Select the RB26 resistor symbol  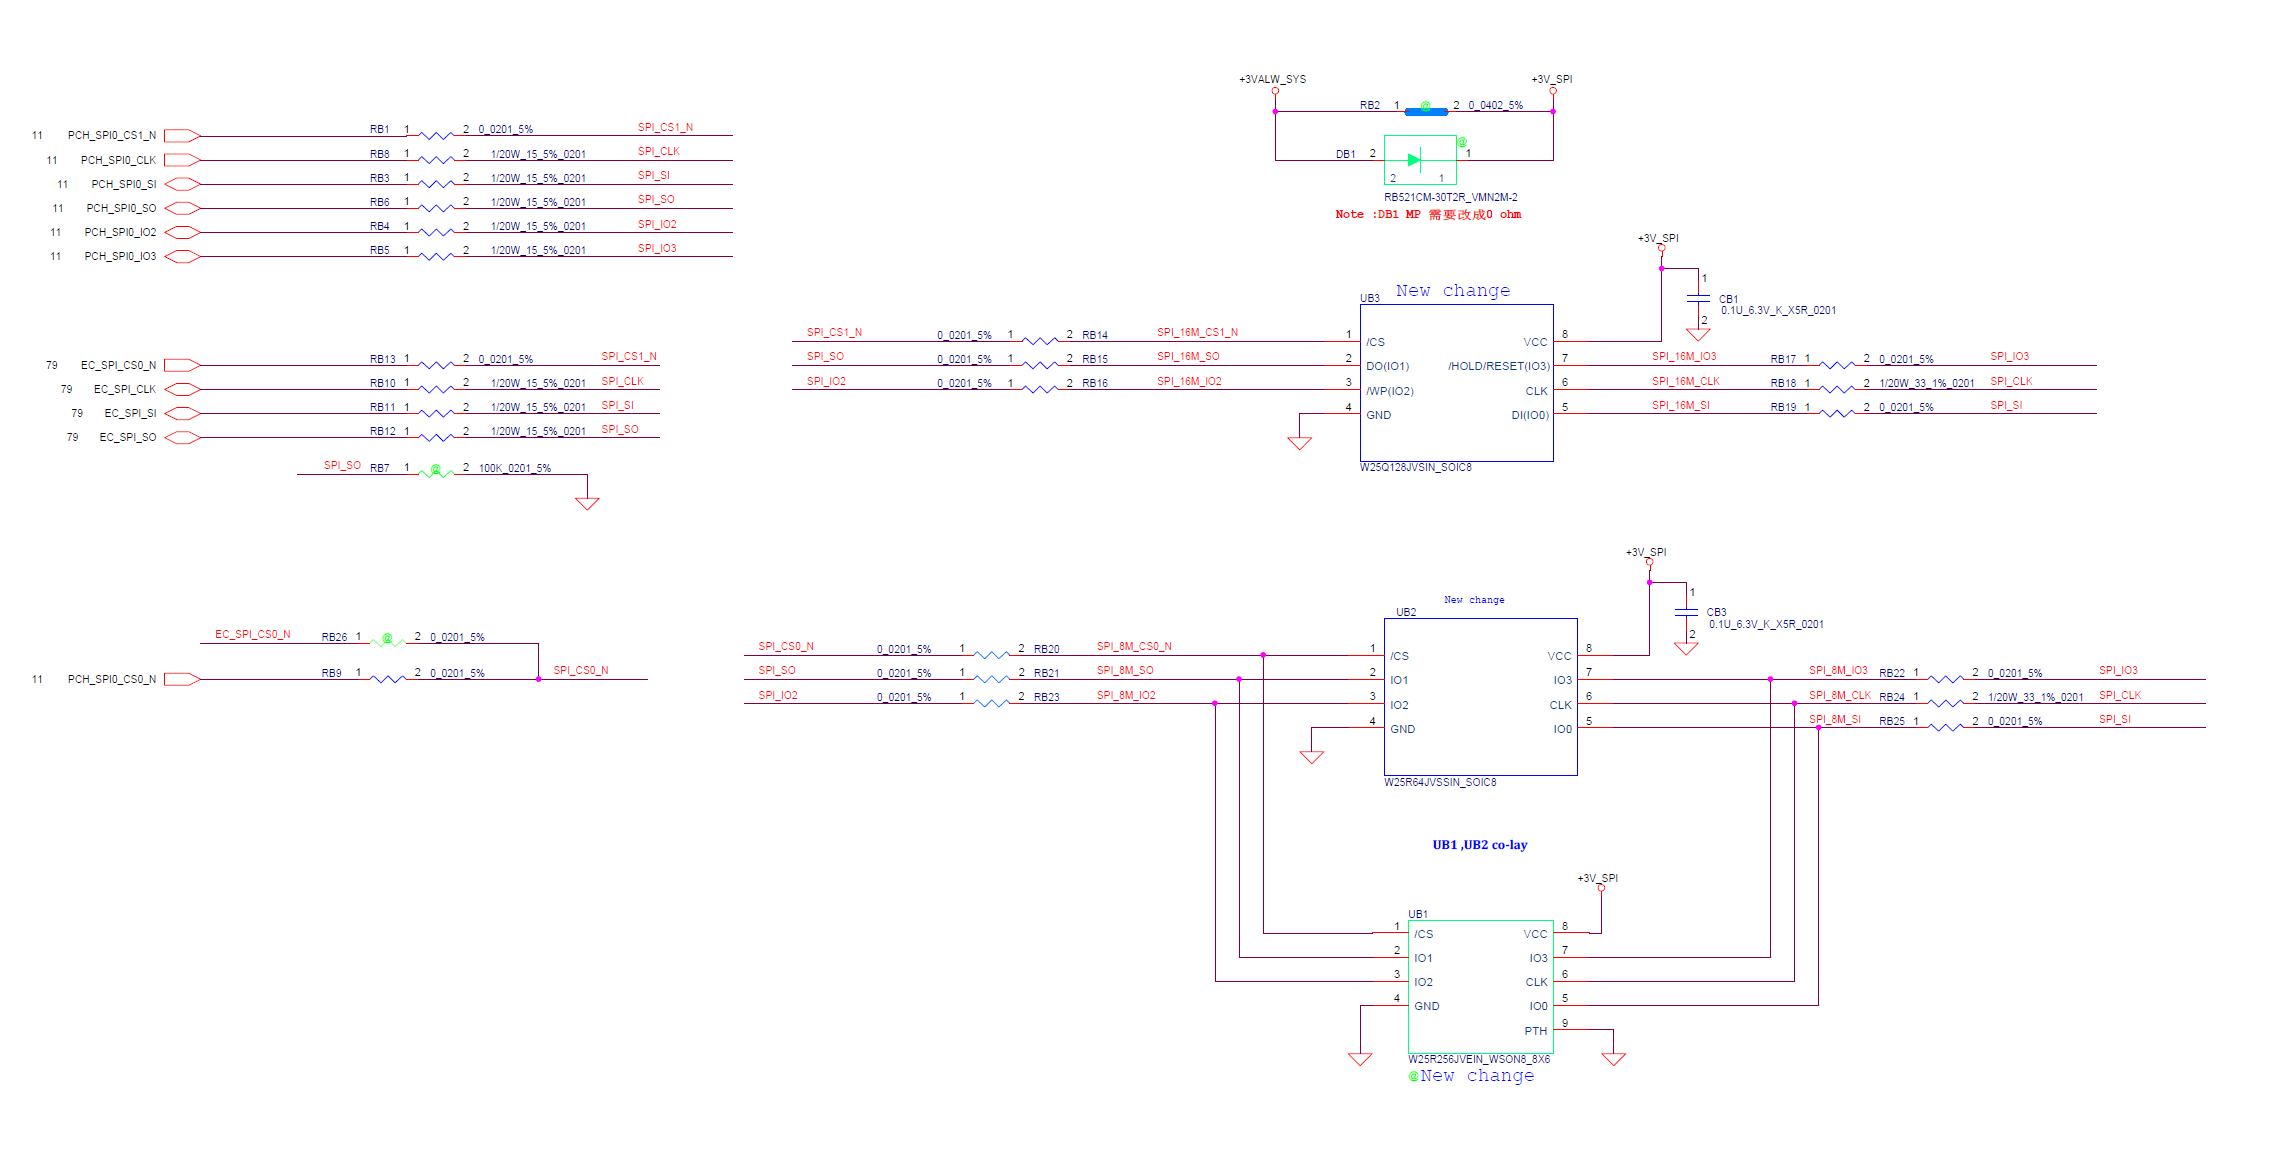pyautogui.click(x=387, y=642)
